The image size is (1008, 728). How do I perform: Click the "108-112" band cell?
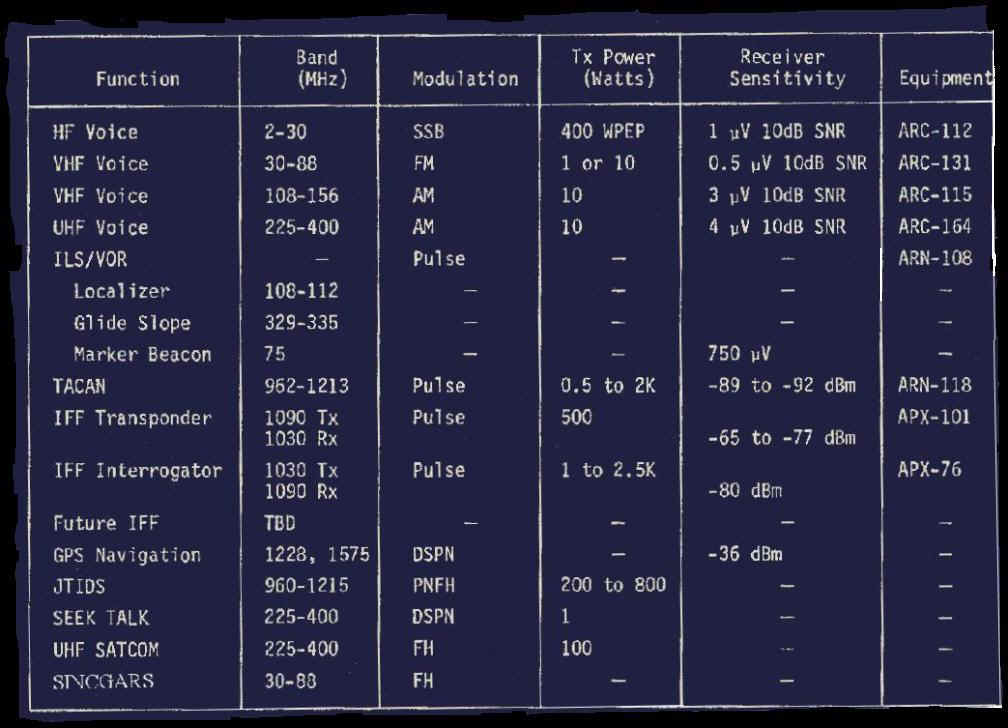302,291
